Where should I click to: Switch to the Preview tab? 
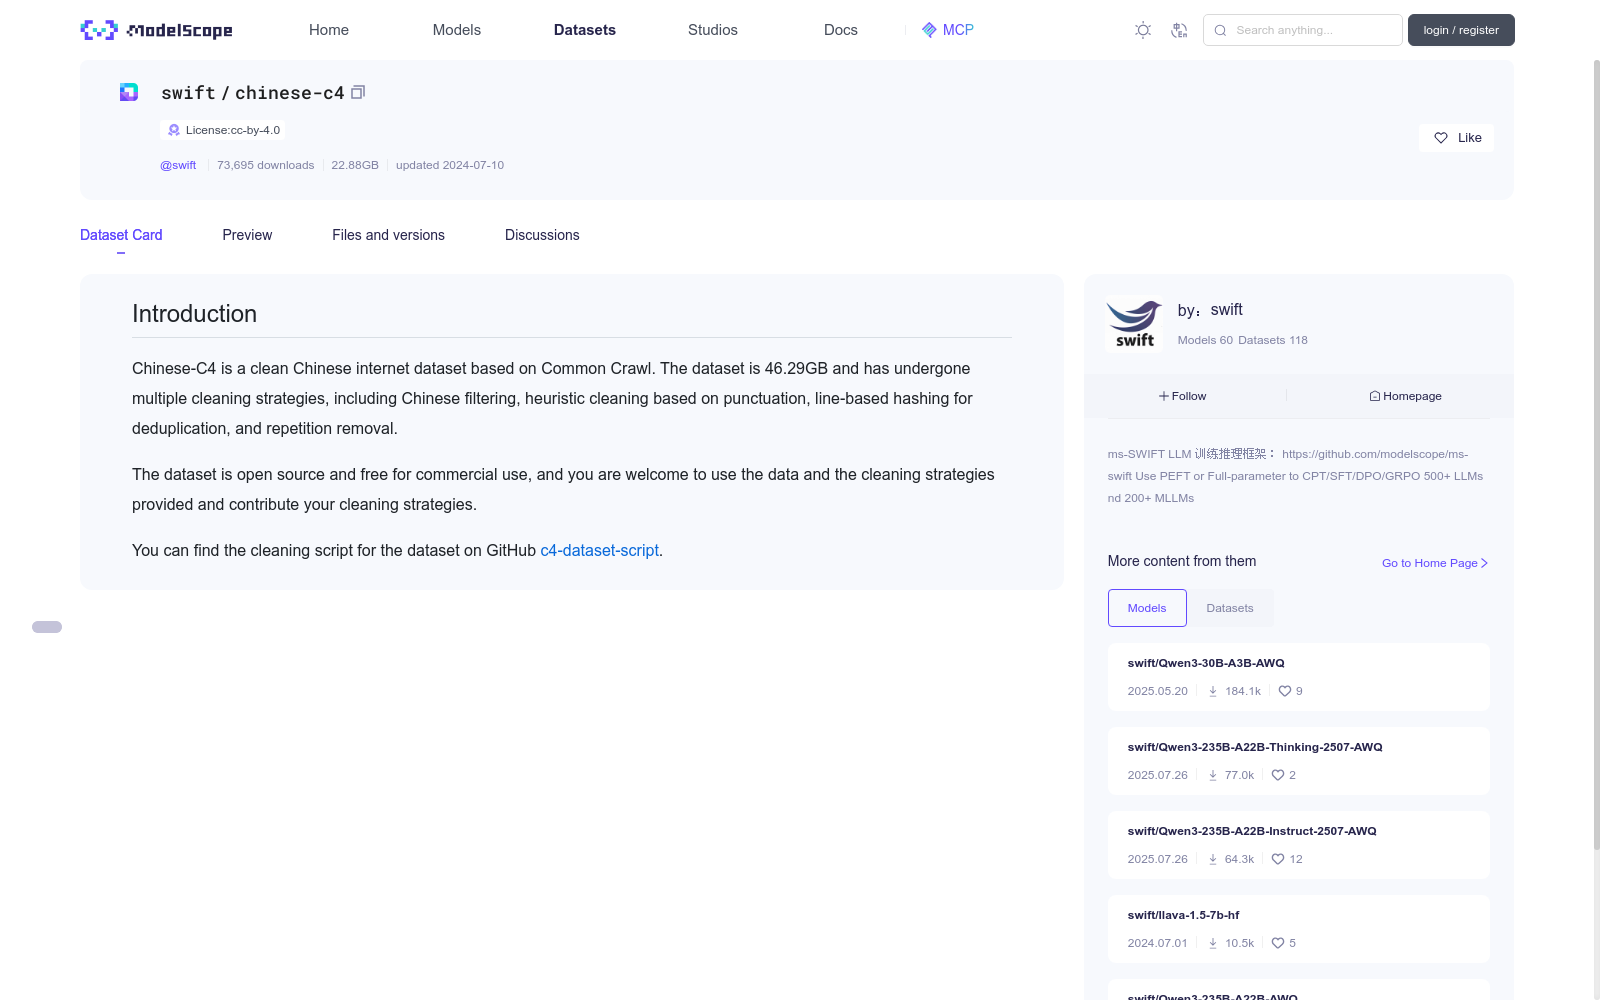(247, 235)
